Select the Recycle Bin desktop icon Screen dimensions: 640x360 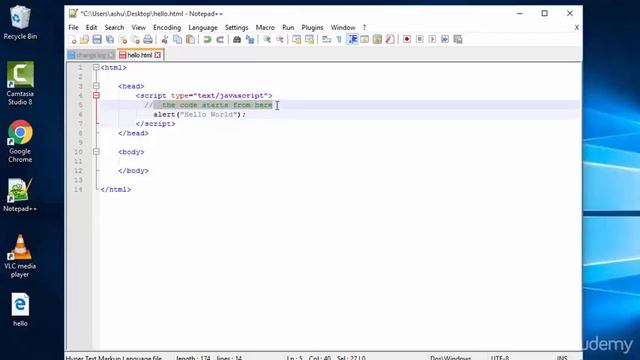pos(20,22)
